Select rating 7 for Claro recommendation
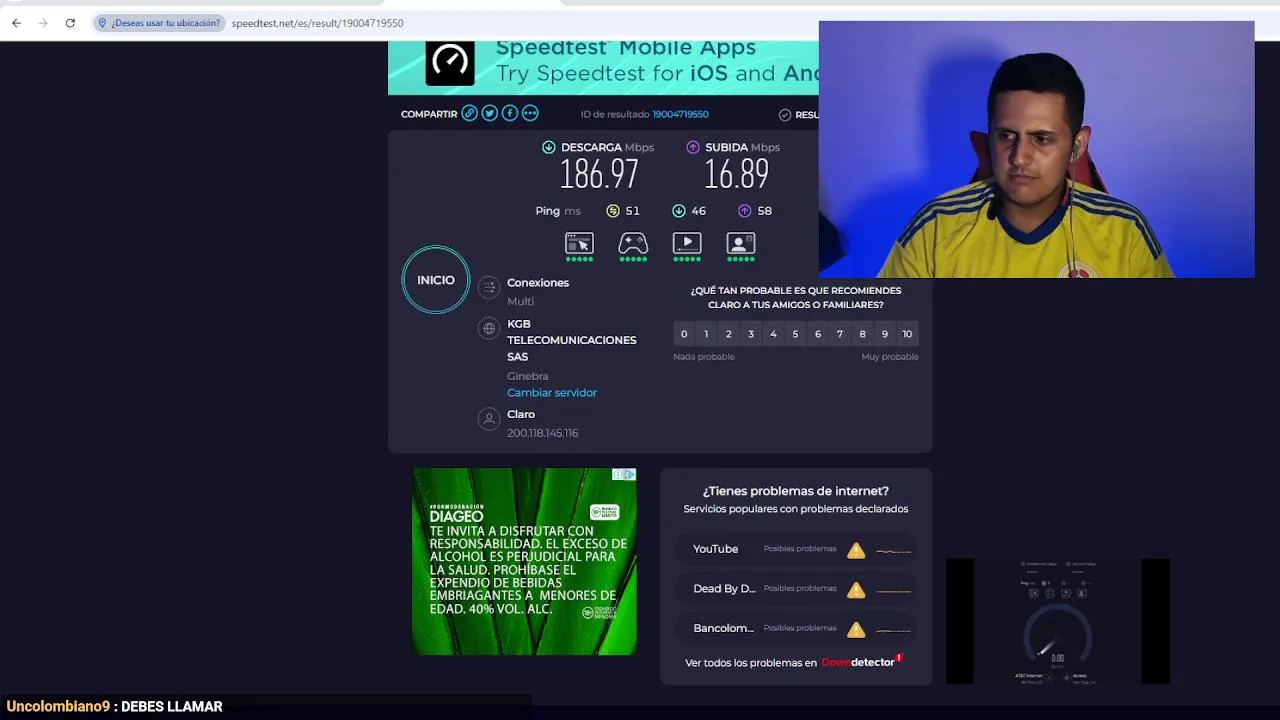Image resolution: width=1280 pixels, height=720 pixels. coord(840,334)
